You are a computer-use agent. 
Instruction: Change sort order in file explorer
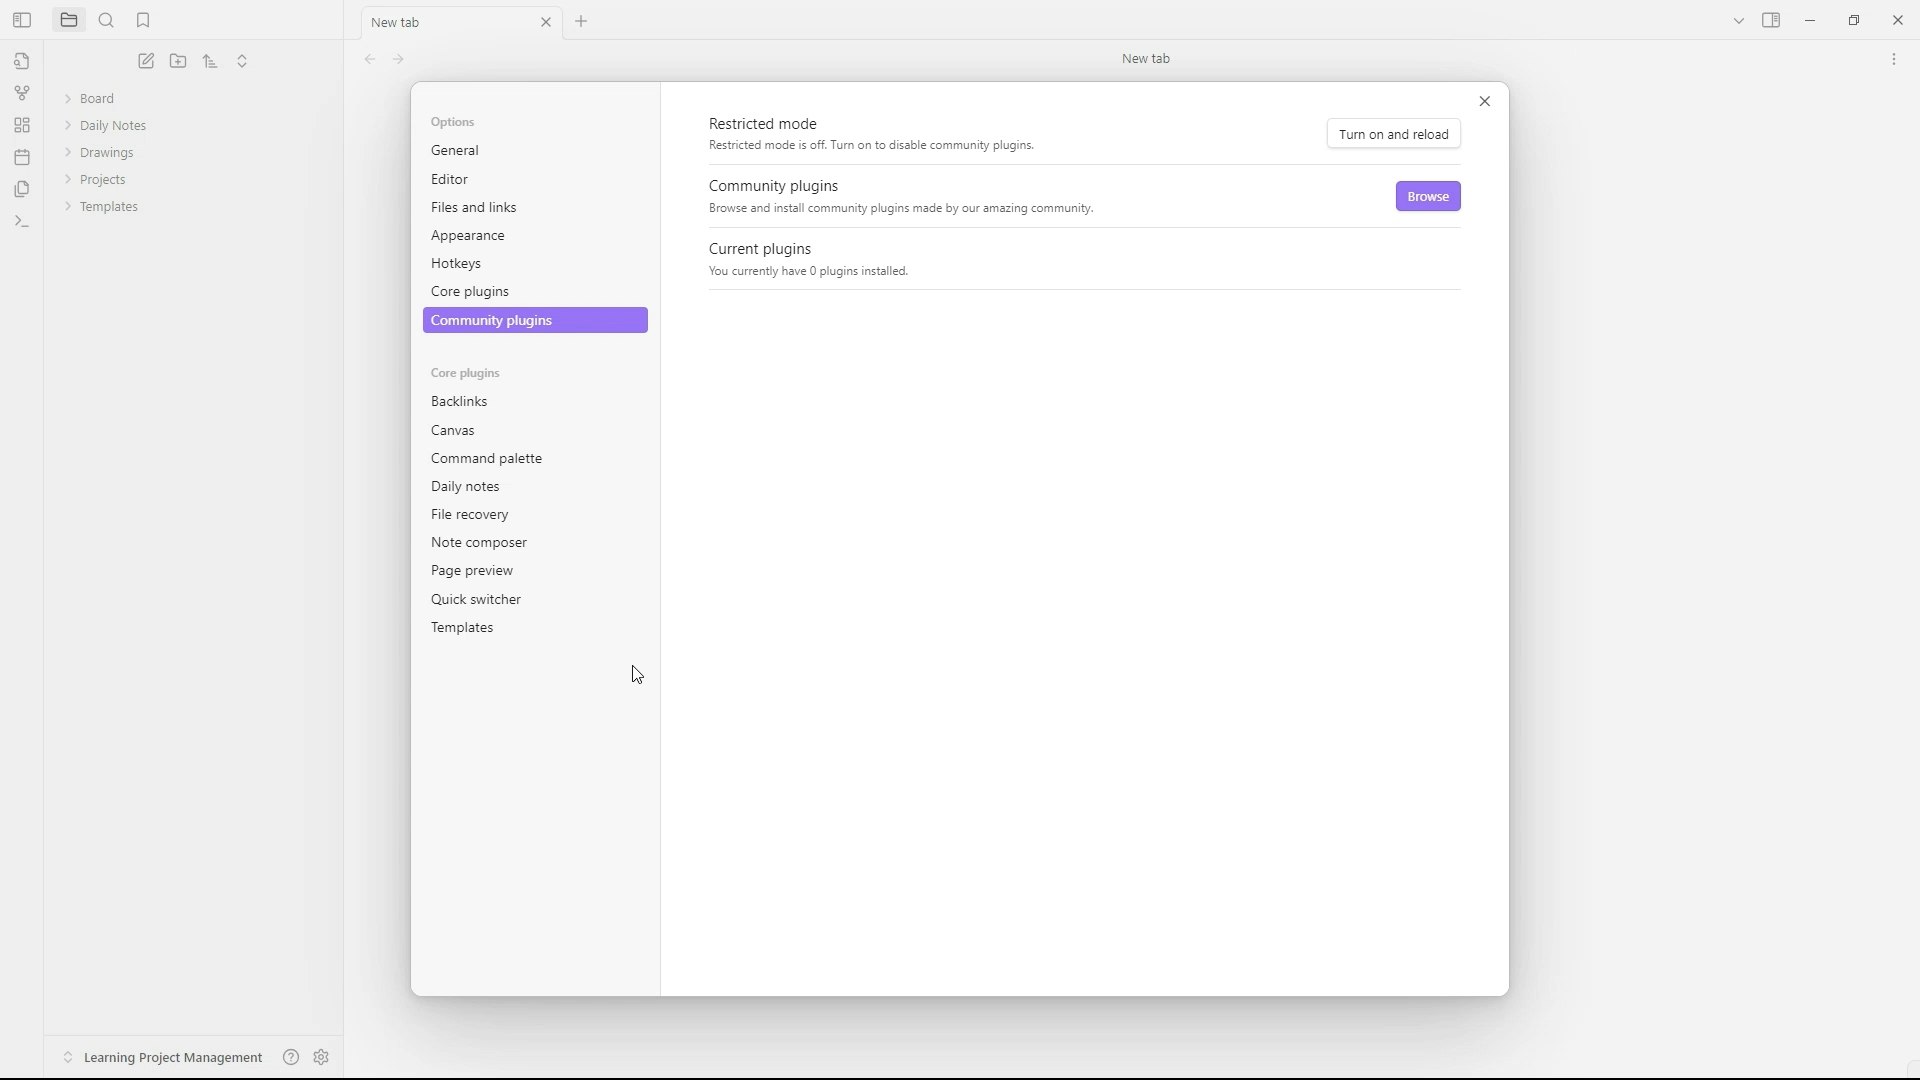[x=210, y=61]
